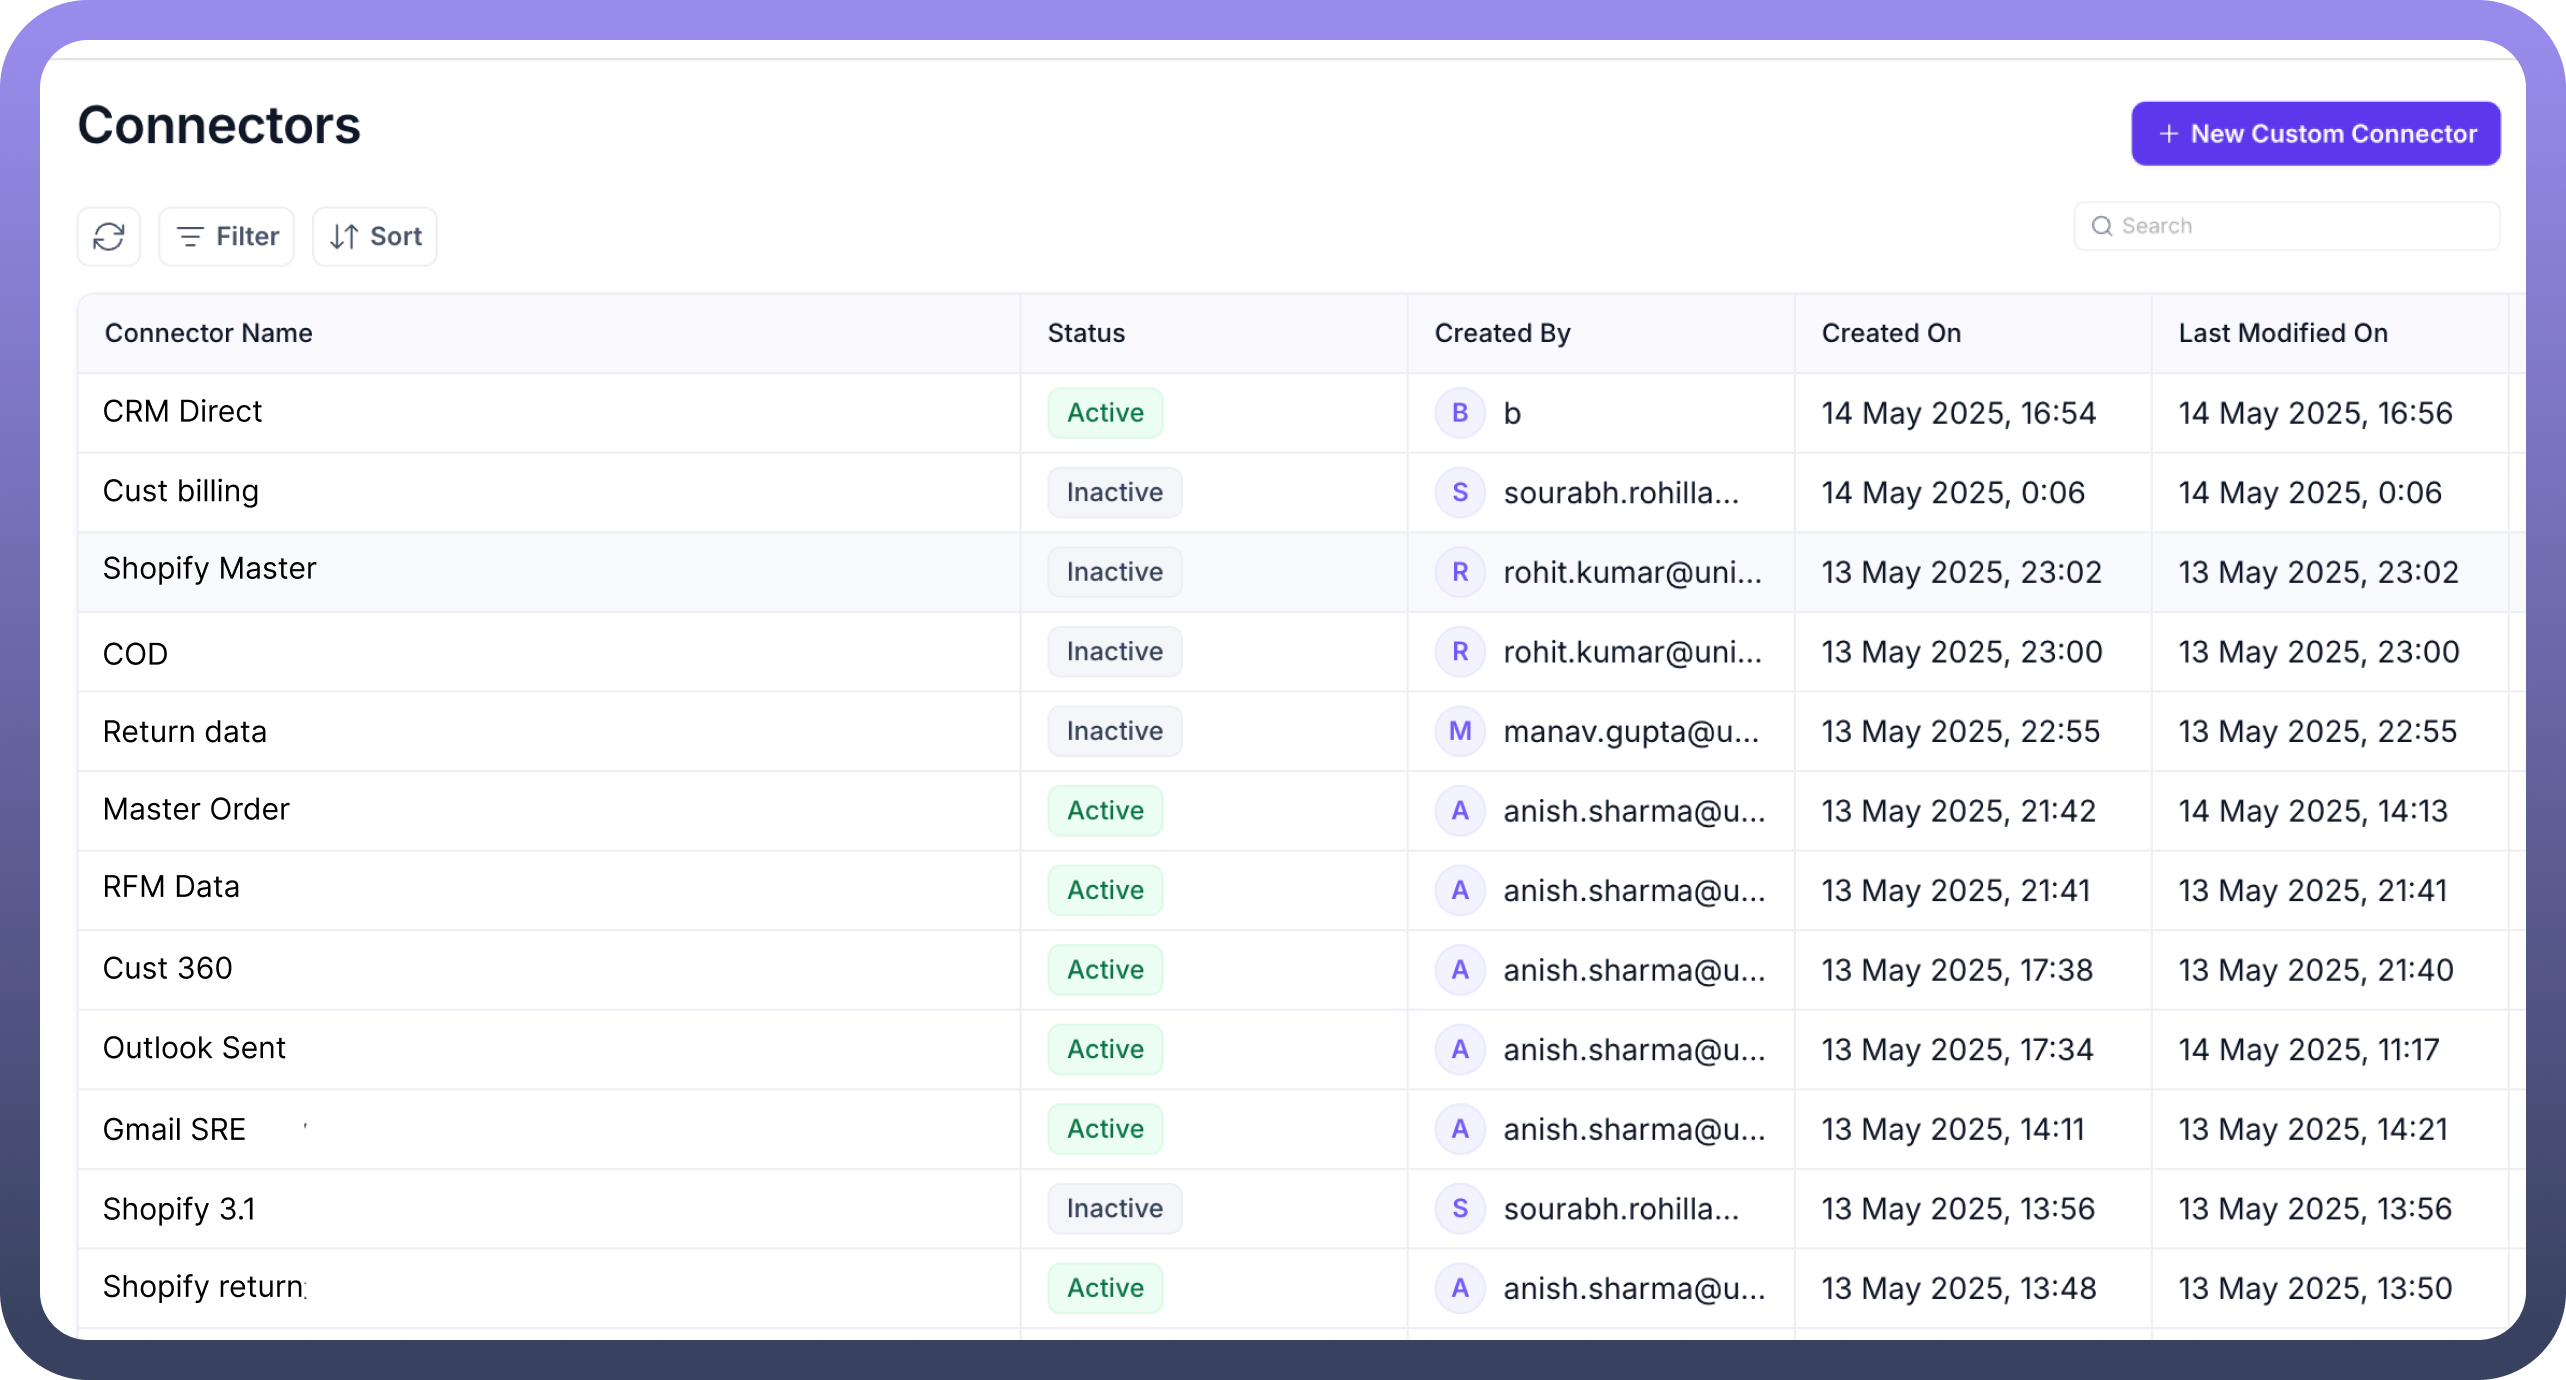
Task: Click Inactive status badge for COD
Action: pos(1114,652)
